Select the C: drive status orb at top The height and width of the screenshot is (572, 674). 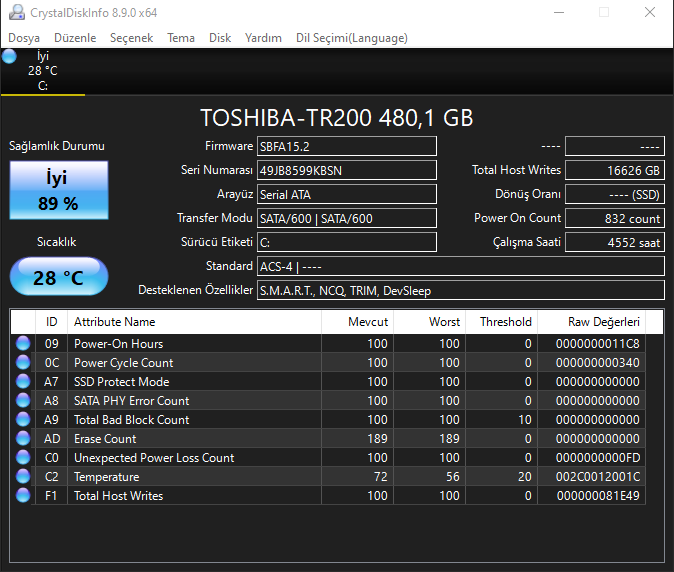click(9, 56)
